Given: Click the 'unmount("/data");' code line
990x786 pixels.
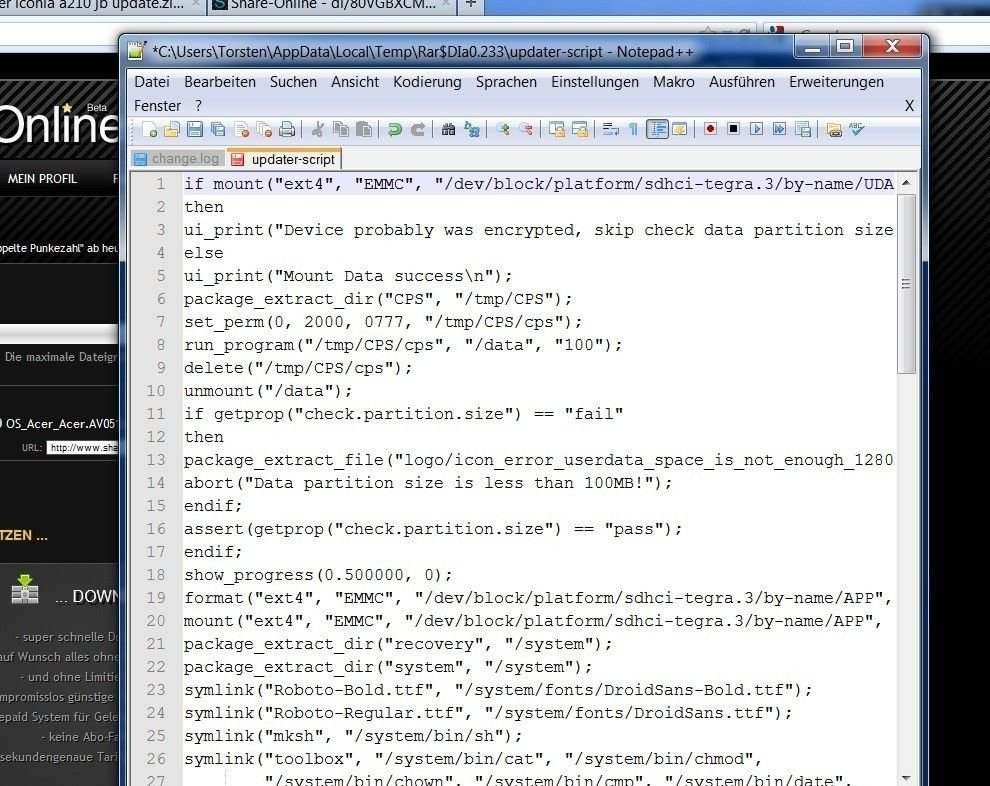Looking at the screenshot, I should pyautogui.click(x=268, y=391).
